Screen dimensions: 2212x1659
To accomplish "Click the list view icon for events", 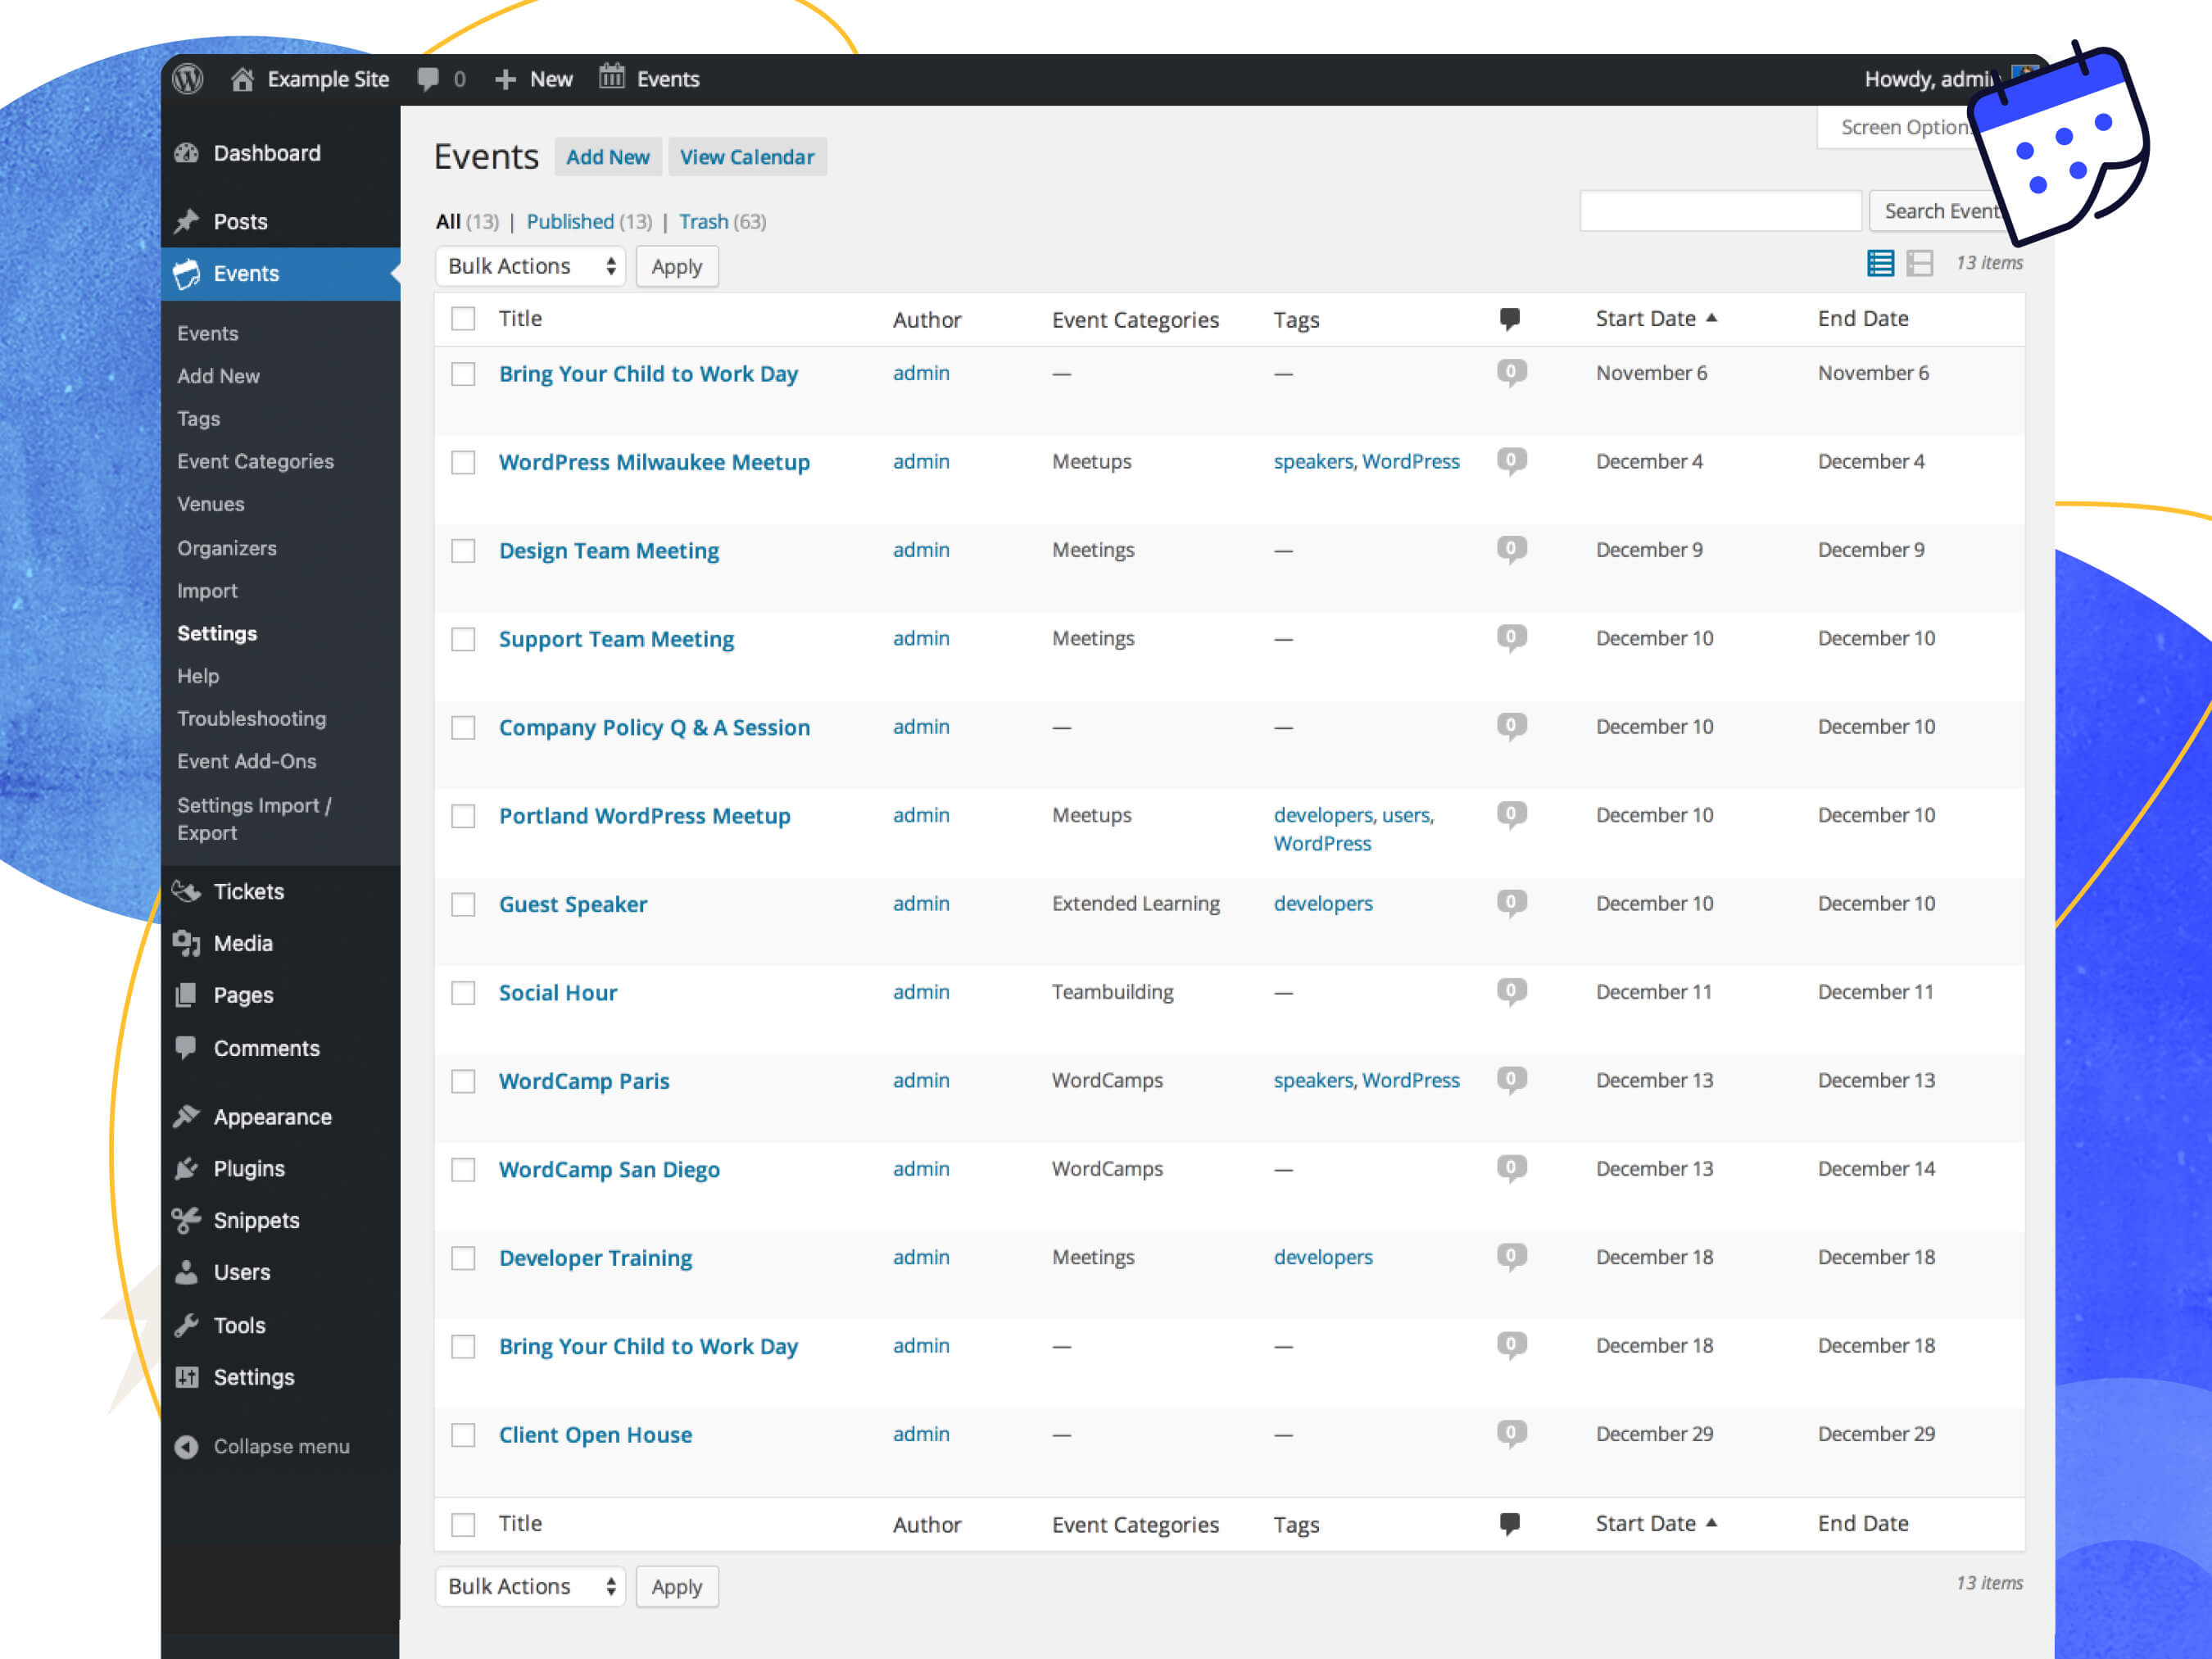I will pyautogui.click(x=1879, y=265).
